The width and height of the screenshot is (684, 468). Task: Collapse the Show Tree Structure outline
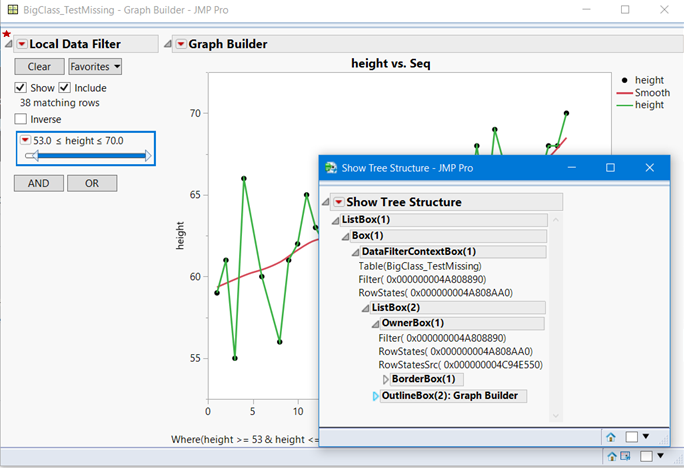(325, 202)
